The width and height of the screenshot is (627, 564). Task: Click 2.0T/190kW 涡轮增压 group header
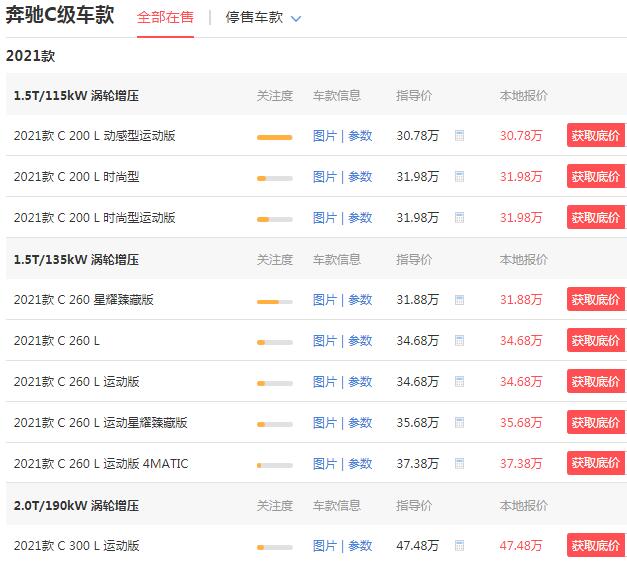pyautogui.click(x=76, y=506)
